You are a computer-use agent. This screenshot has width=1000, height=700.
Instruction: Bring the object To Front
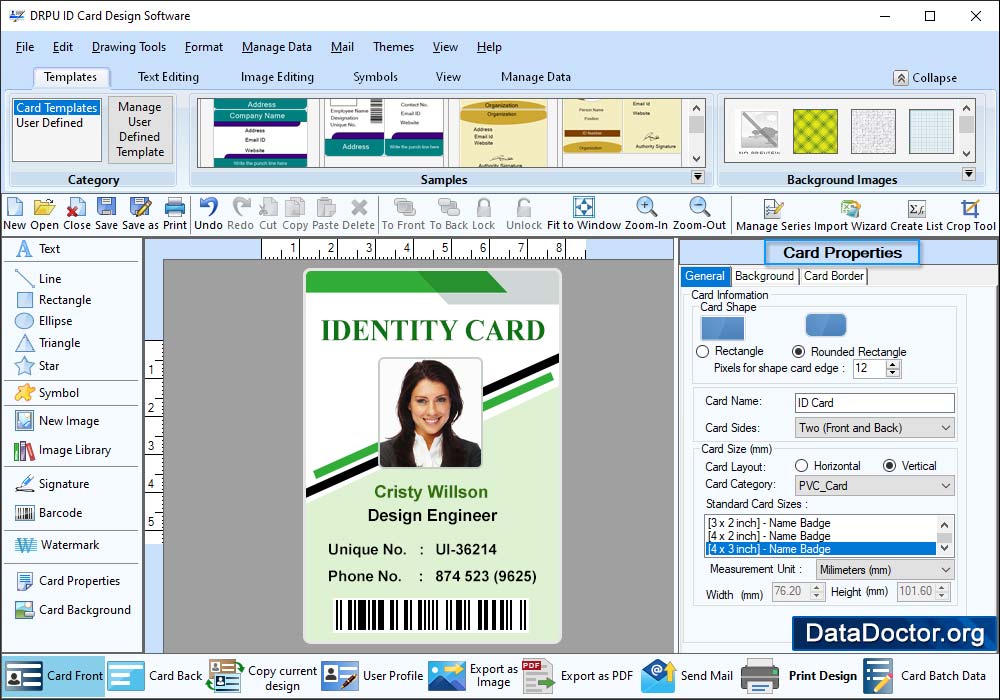(403, 208)
